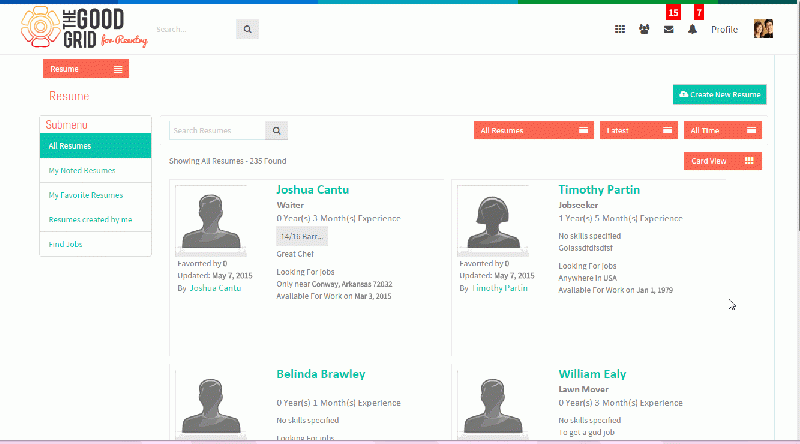Open Joshua Cantu resume title
Image resolution: width=800 pixels, height=444 pixels.
pyautogui.click(x=313, y=190)
